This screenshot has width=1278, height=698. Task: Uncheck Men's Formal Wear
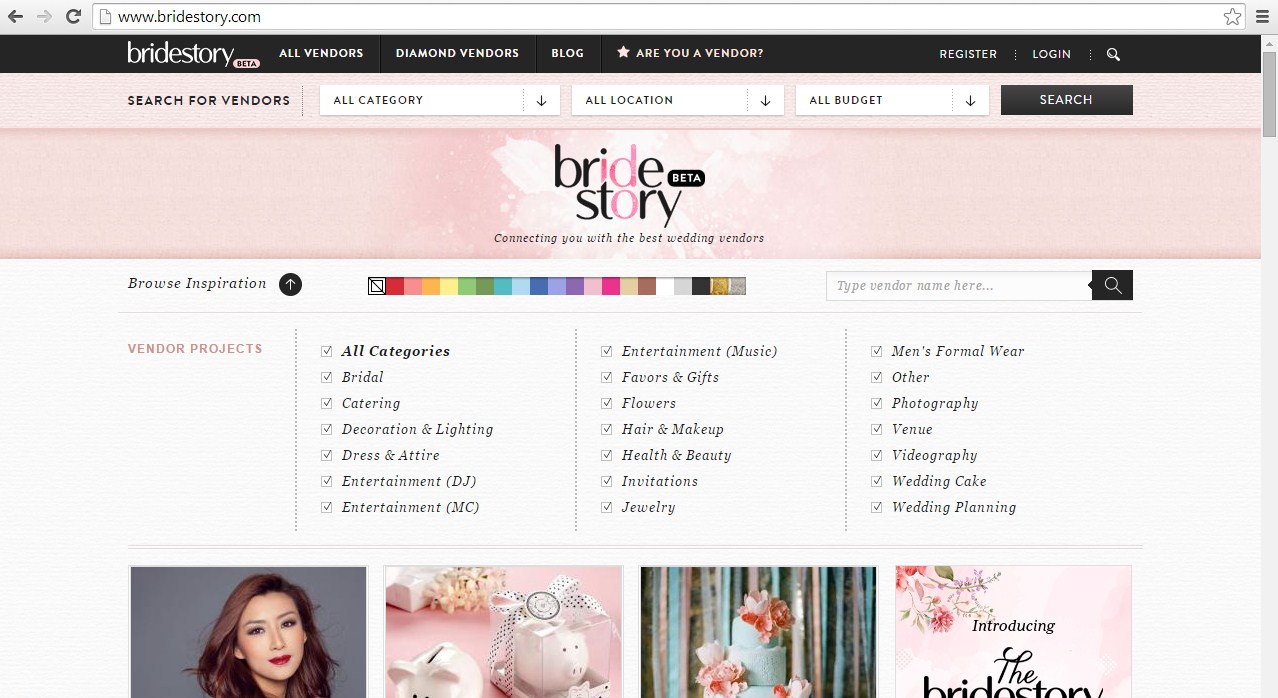[877, 351]
